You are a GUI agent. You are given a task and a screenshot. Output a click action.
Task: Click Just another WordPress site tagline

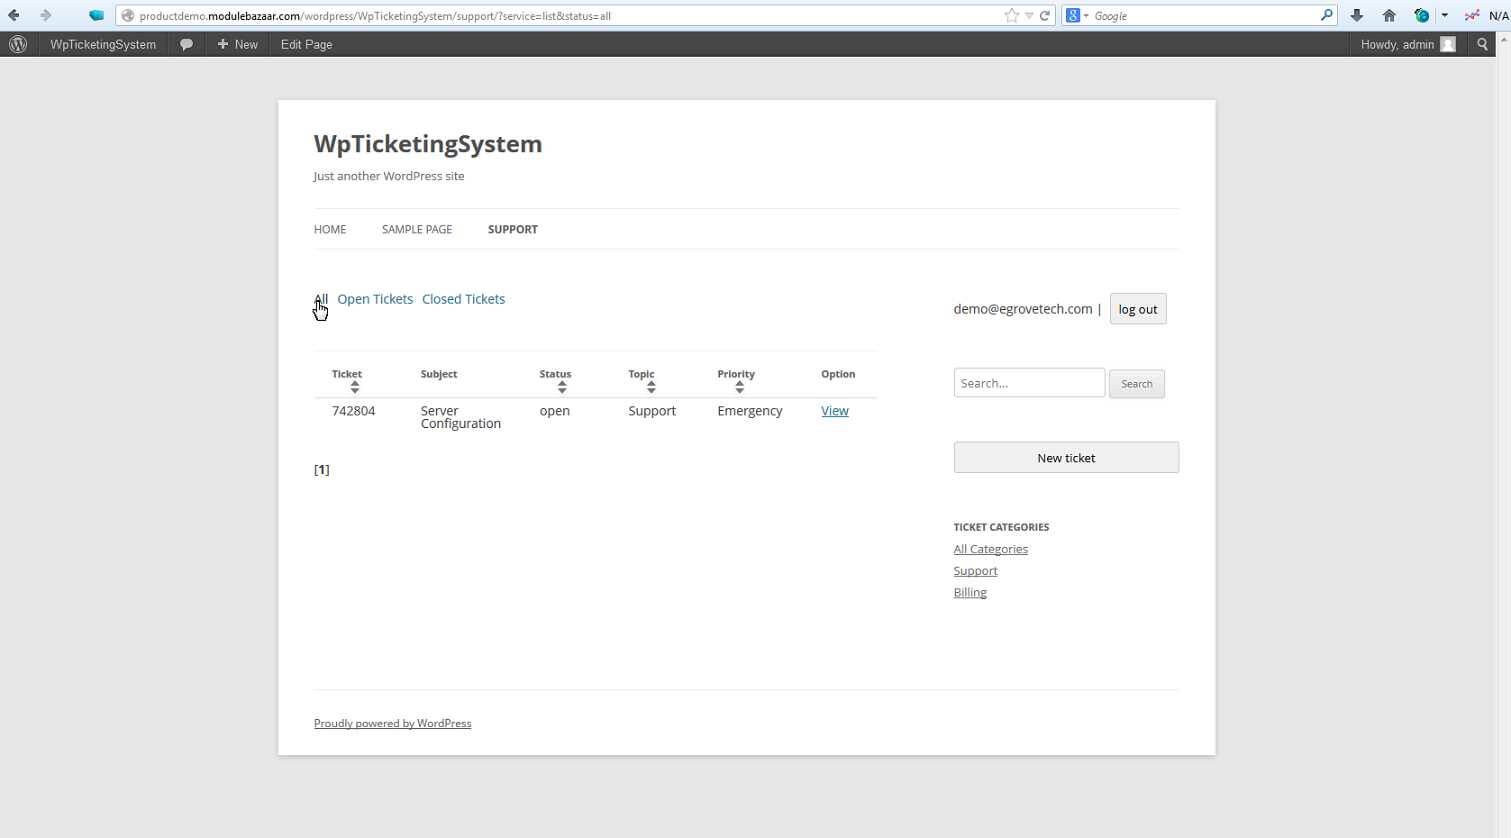[389, 176]
